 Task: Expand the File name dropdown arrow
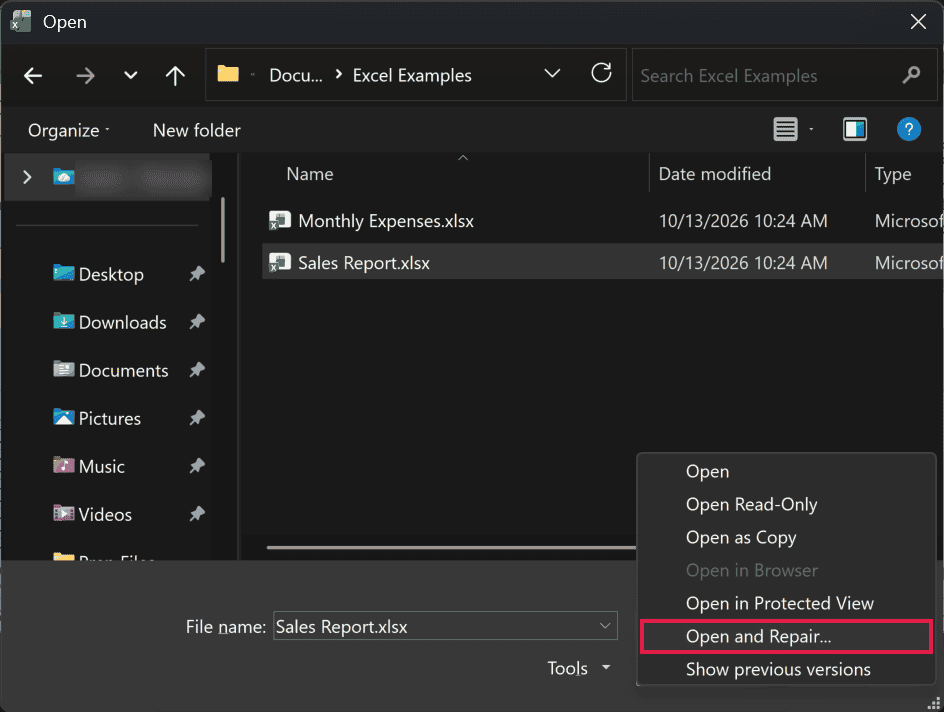605,626
